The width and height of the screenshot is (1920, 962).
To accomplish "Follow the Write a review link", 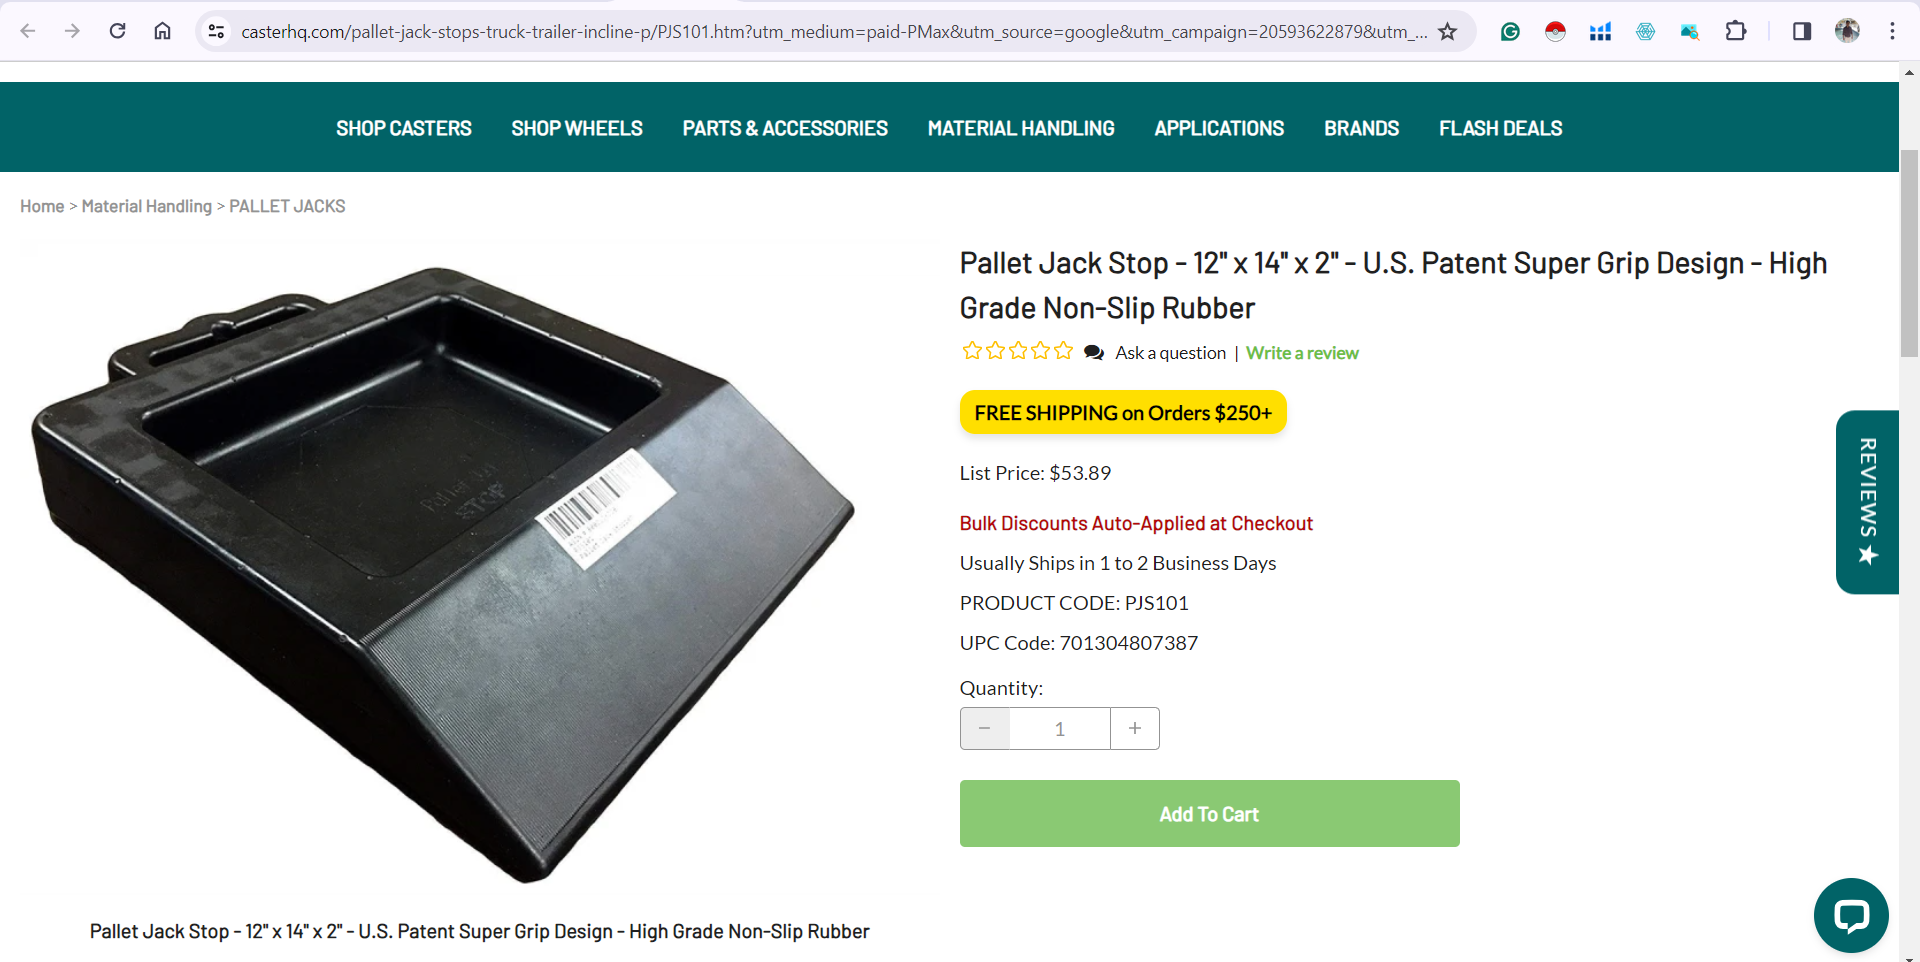I will pyautogui.click(x=1302, y=353).
